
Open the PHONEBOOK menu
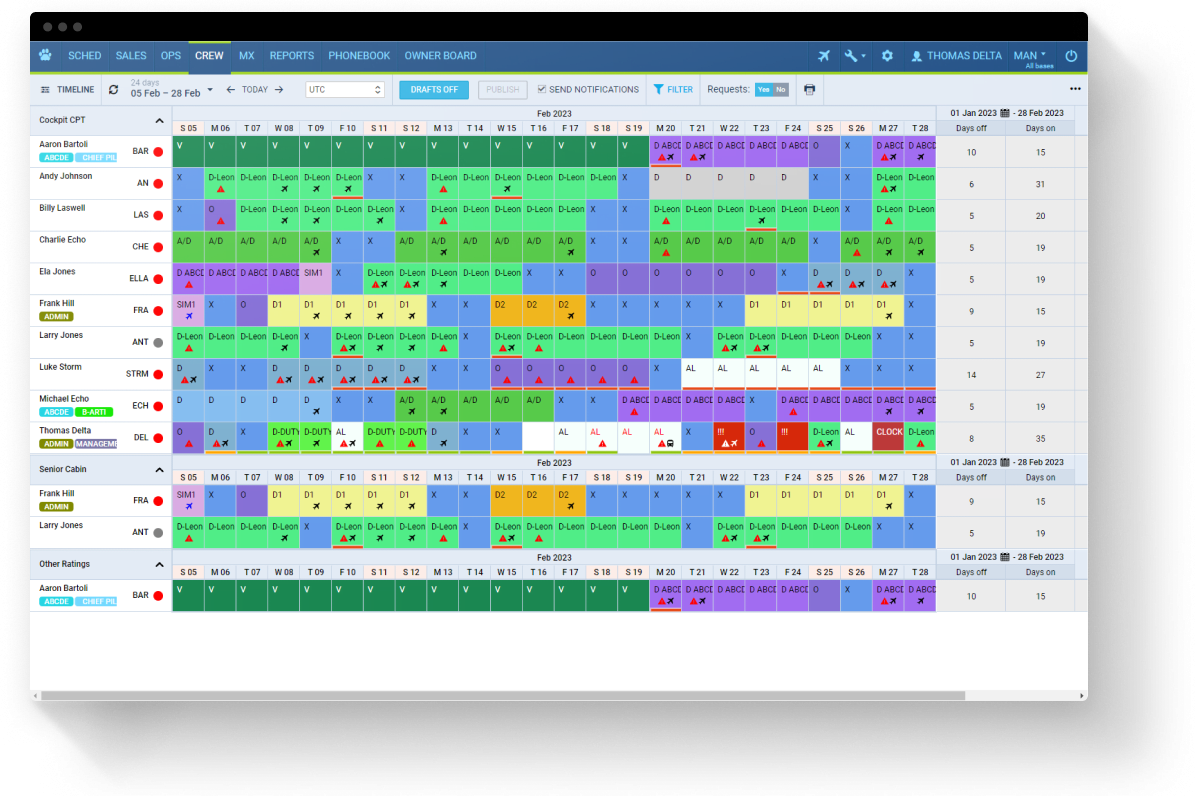point(359,56)
